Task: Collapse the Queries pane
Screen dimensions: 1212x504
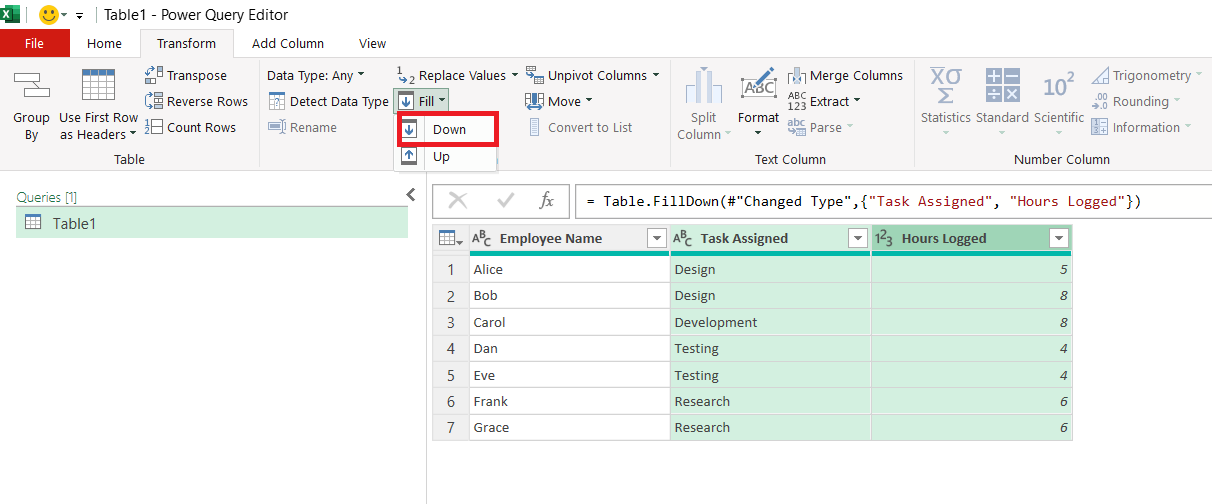Action: 410,195
